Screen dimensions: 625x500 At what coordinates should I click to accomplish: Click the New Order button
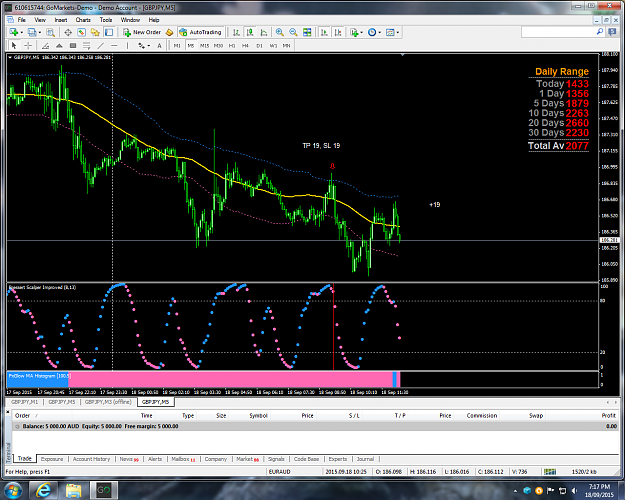(x=142, y=32)
